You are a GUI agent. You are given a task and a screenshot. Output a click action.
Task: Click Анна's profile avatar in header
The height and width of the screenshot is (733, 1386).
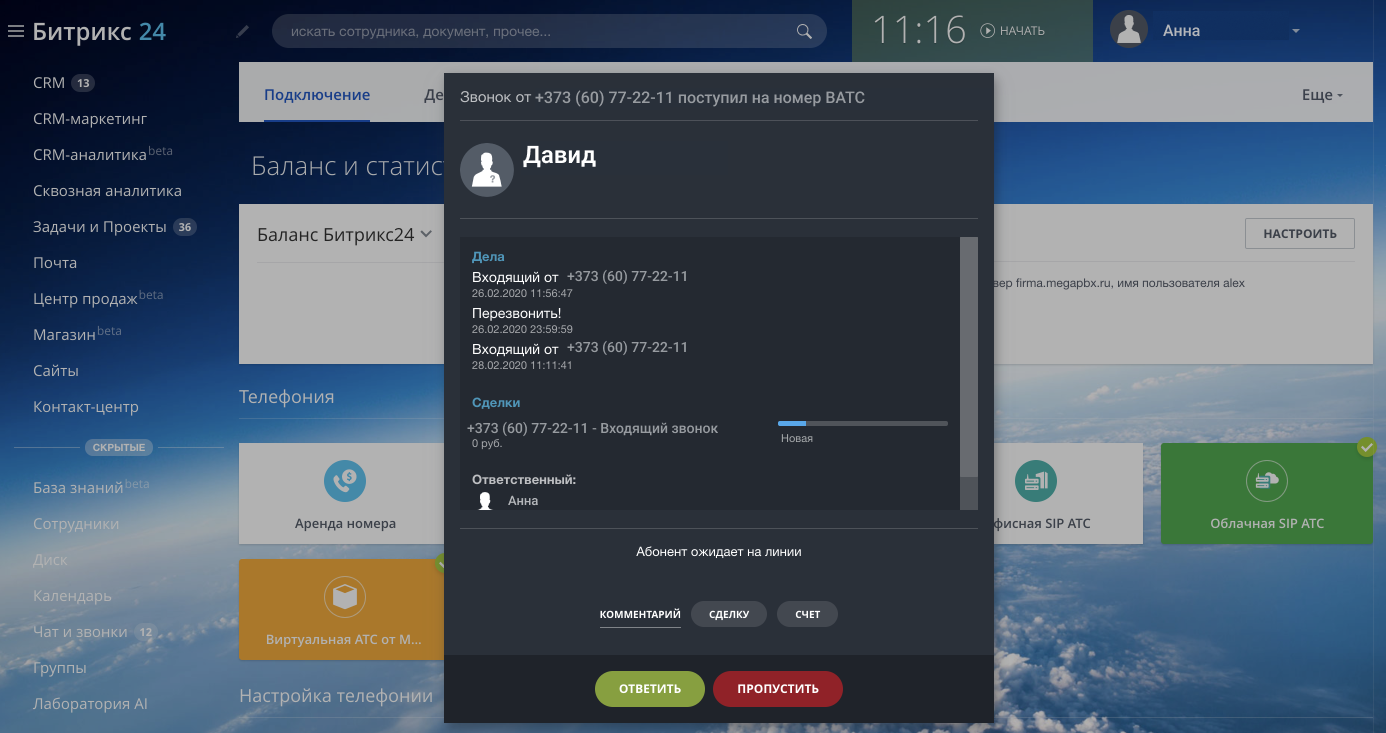(1129, 31)
